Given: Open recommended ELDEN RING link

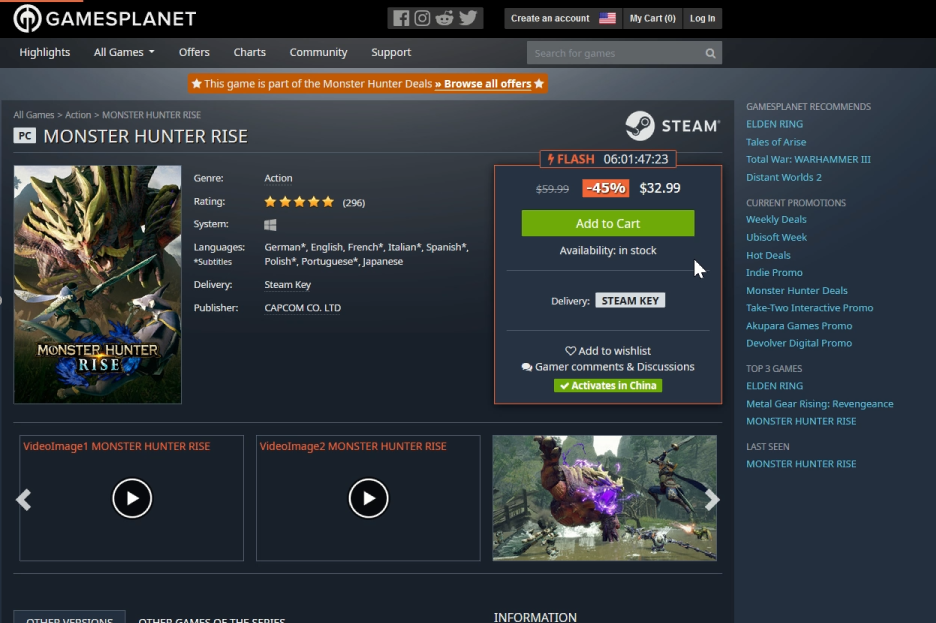Looking at the screenshot, I should click(774, 124).
